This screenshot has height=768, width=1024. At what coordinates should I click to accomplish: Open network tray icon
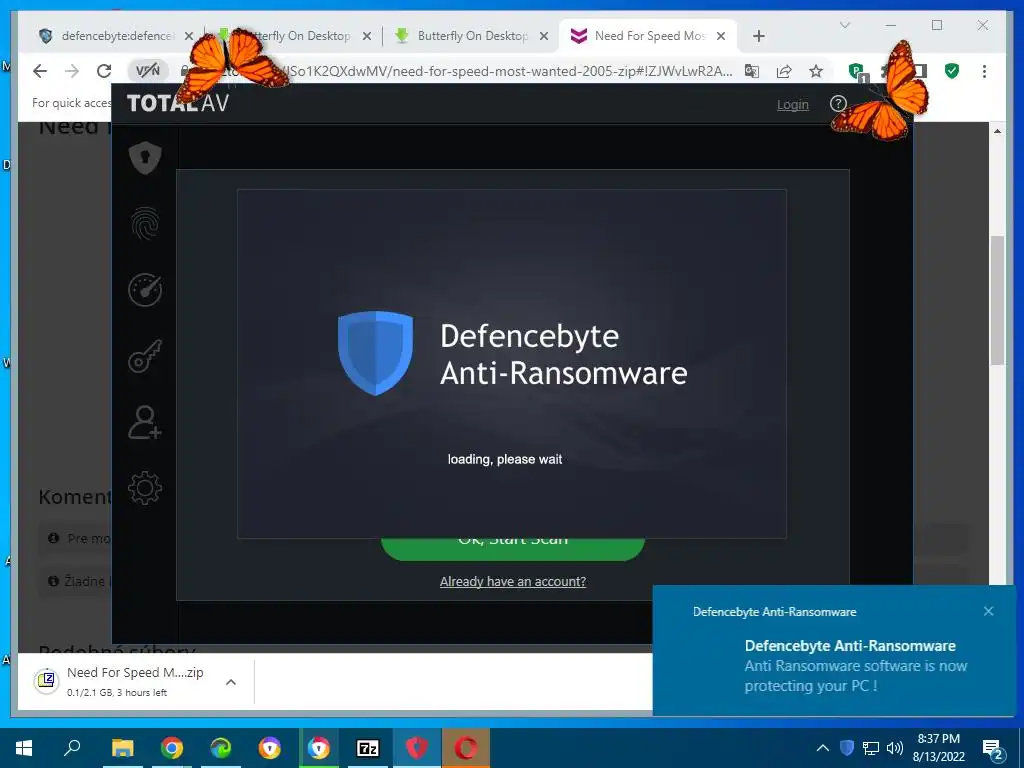pyautogui.click(x=871, y=748)
